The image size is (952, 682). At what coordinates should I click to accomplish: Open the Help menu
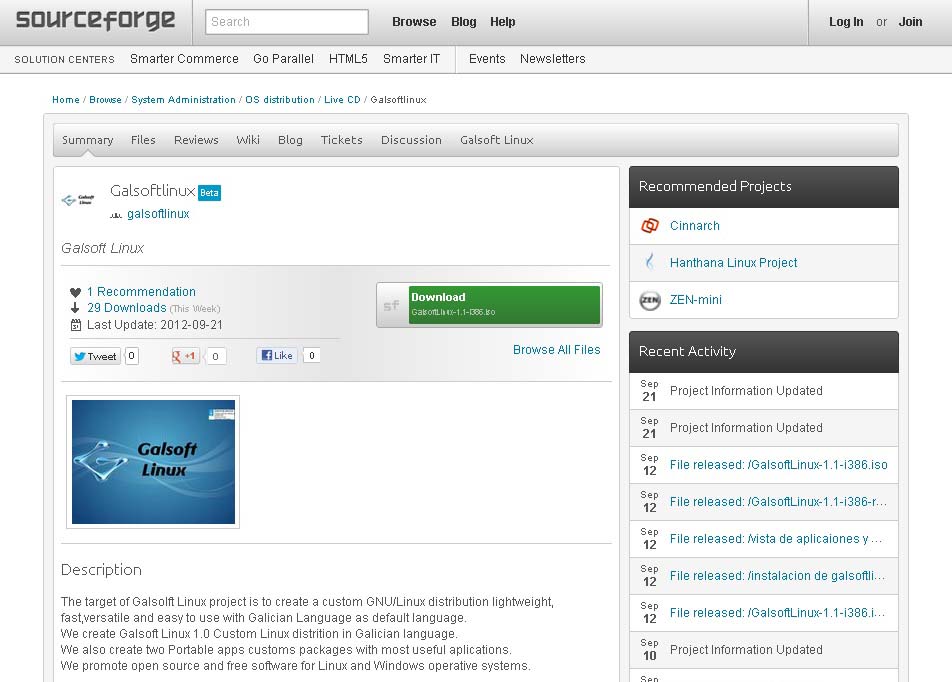503,22
